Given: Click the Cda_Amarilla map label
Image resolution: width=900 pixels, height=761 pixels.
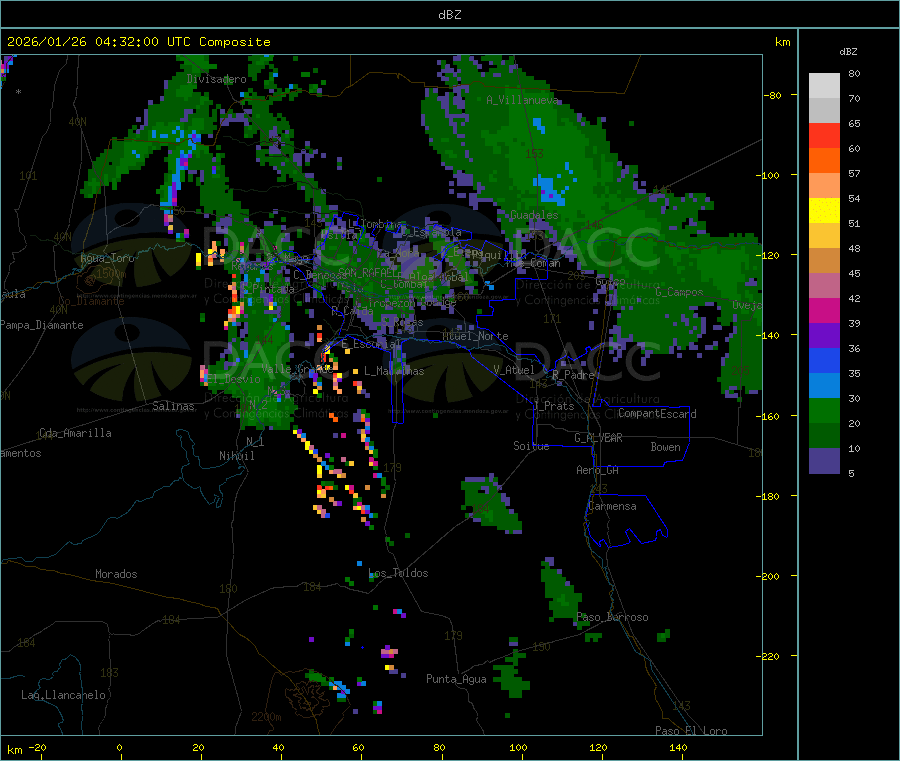Looking at the screenshot, I should click(75, 433).
